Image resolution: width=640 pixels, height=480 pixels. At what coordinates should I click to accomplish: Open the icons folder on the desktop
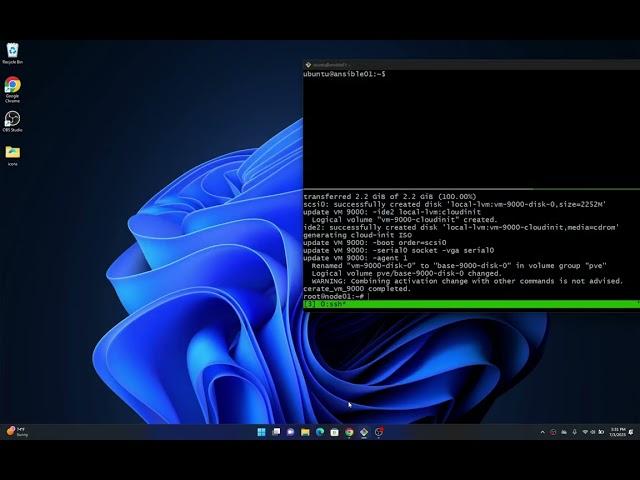pyautogui.click(x=13, y=156)
